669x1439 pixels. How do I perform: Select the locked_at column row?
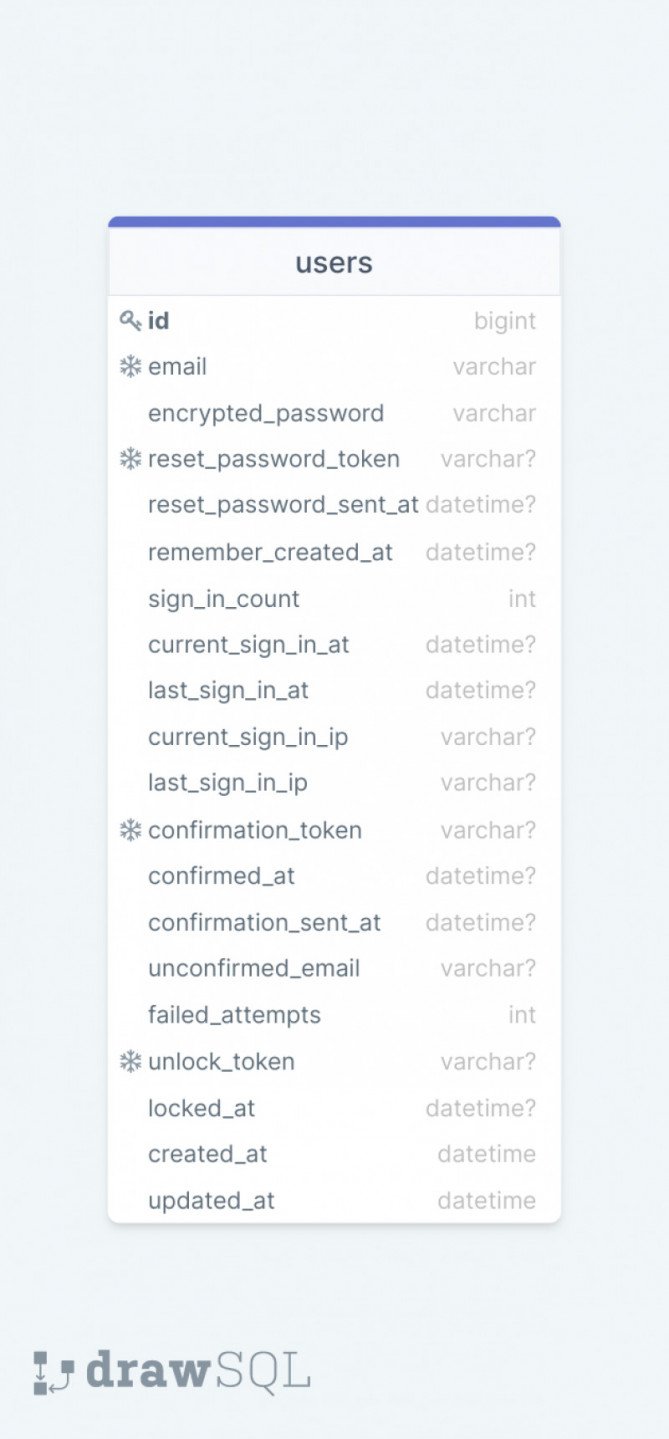334,1107
